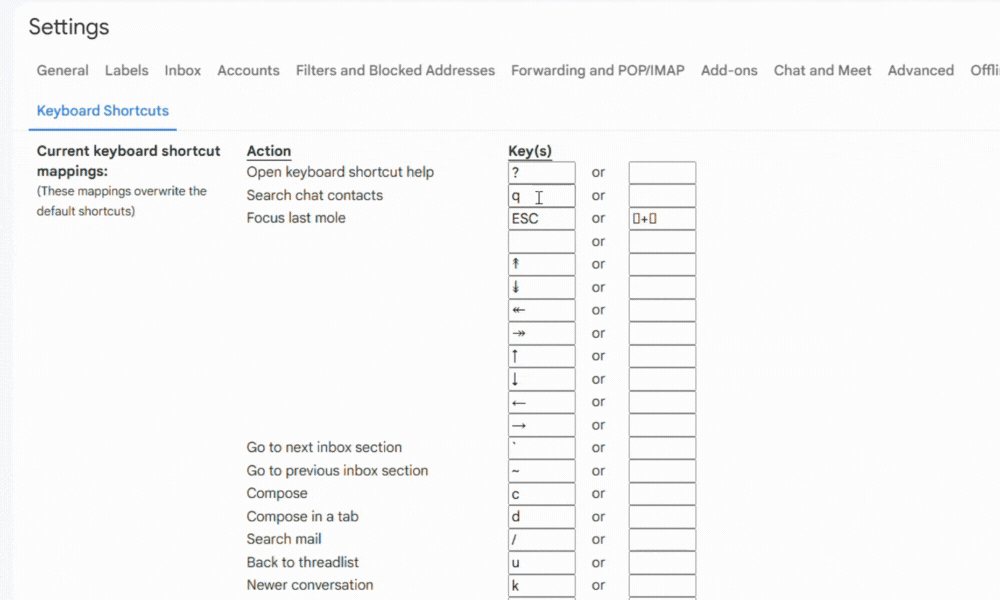Click the backtick key field for next inbox section

pyautogui.click(x=541, y=448)
